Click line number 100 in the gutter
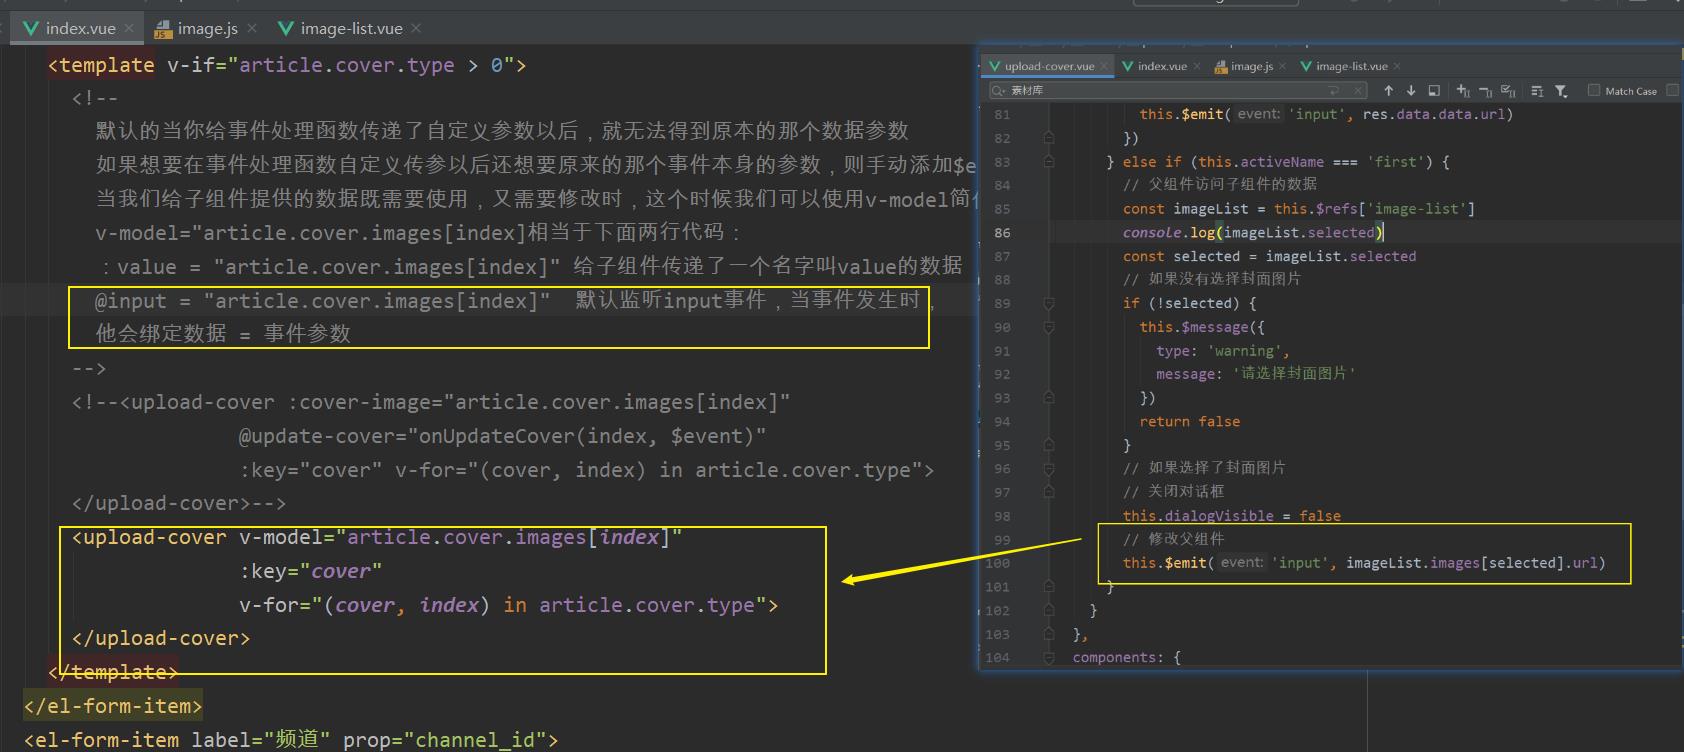Image resolution: width=1684 pixels, height=752 pixels. pyautogui.click(x=998, y=563)
